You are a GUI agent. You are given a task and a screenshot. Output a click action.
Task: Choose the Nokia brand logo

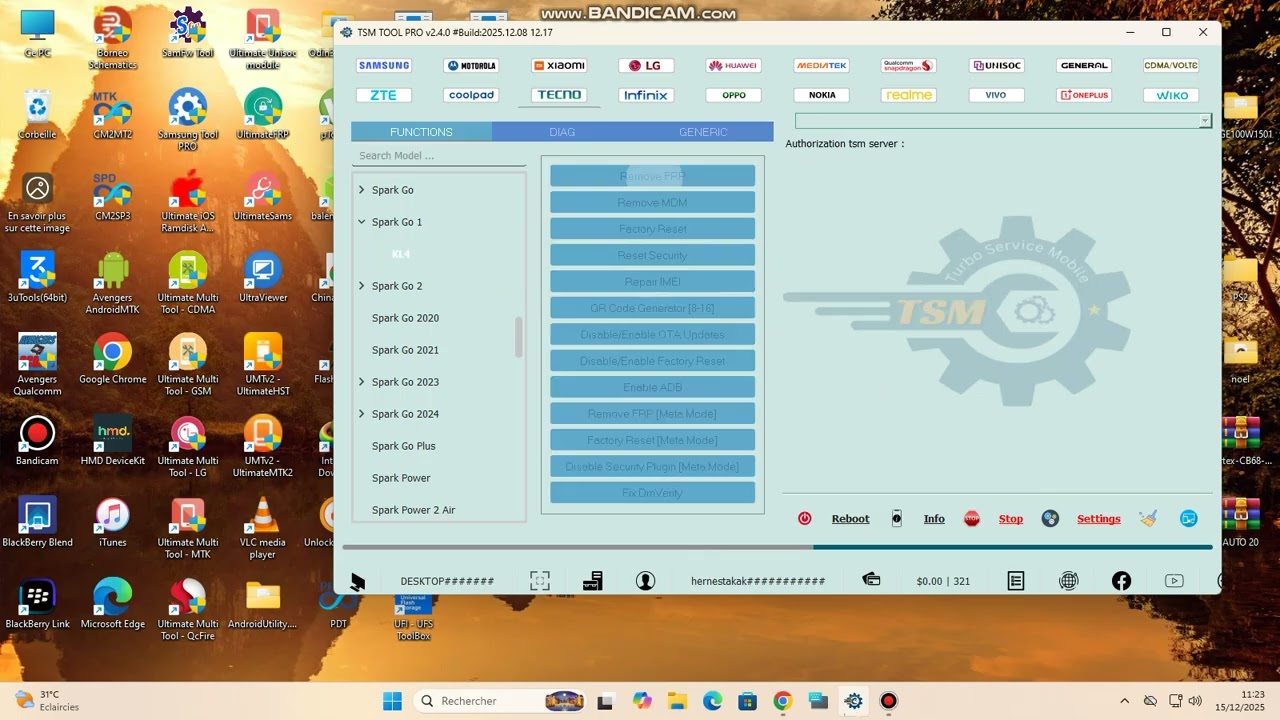[x=821, y=96]
